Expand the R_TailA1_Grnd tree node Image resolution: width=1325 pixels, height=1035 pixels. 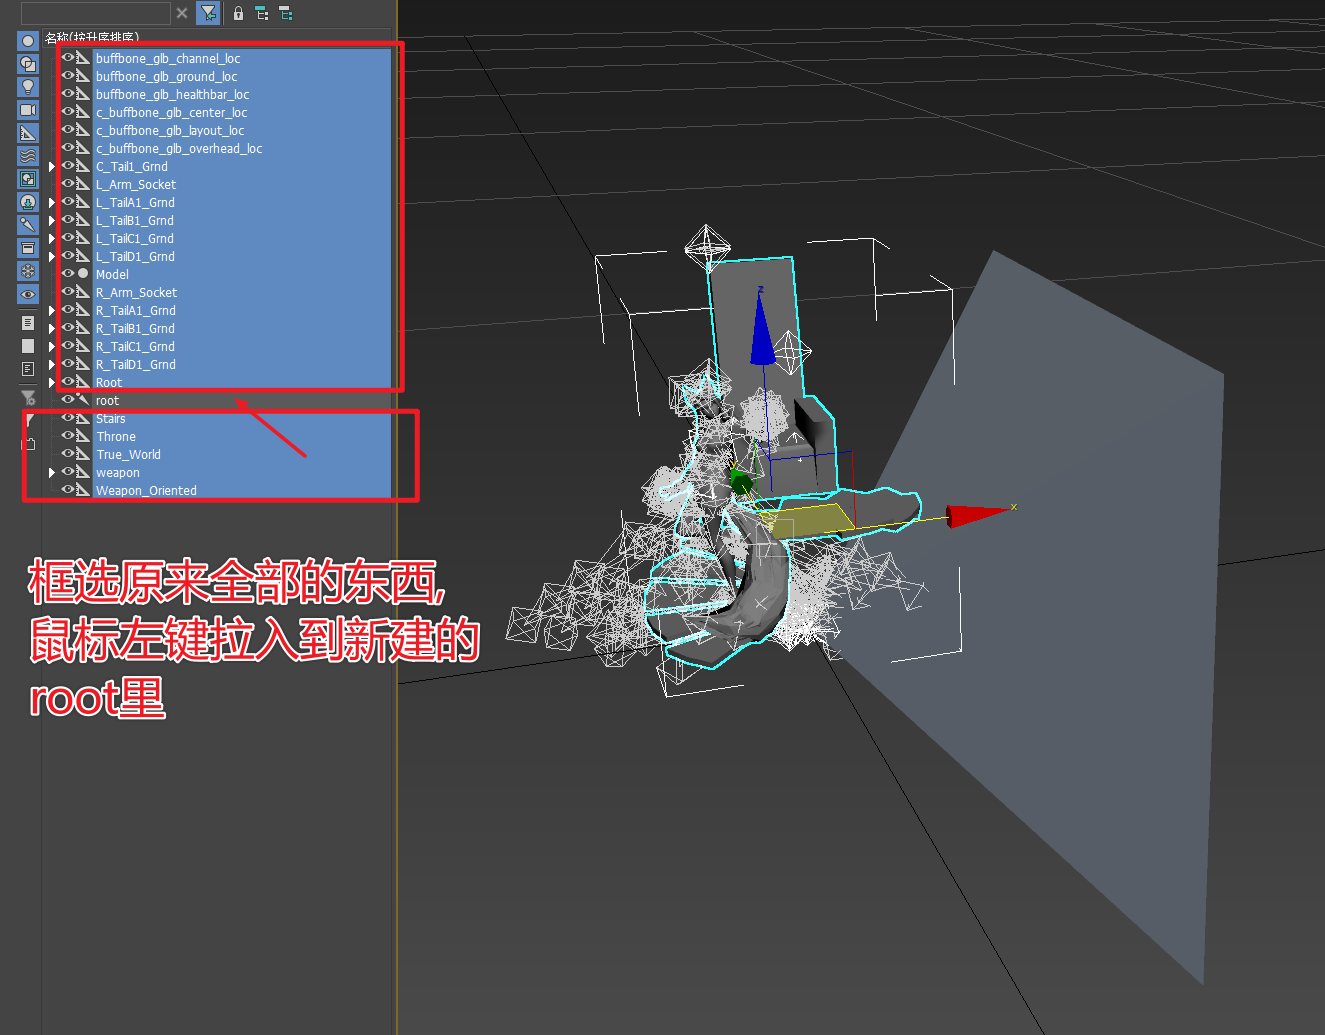52,310
